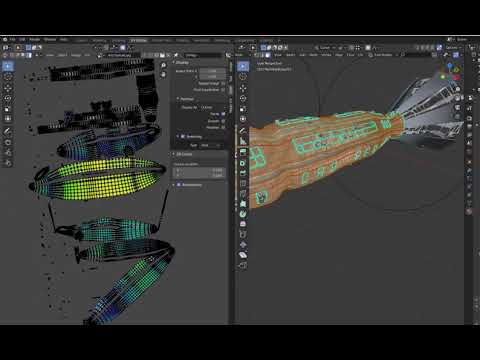
Task: Select the Shear tool
Action: pos(243,255)
